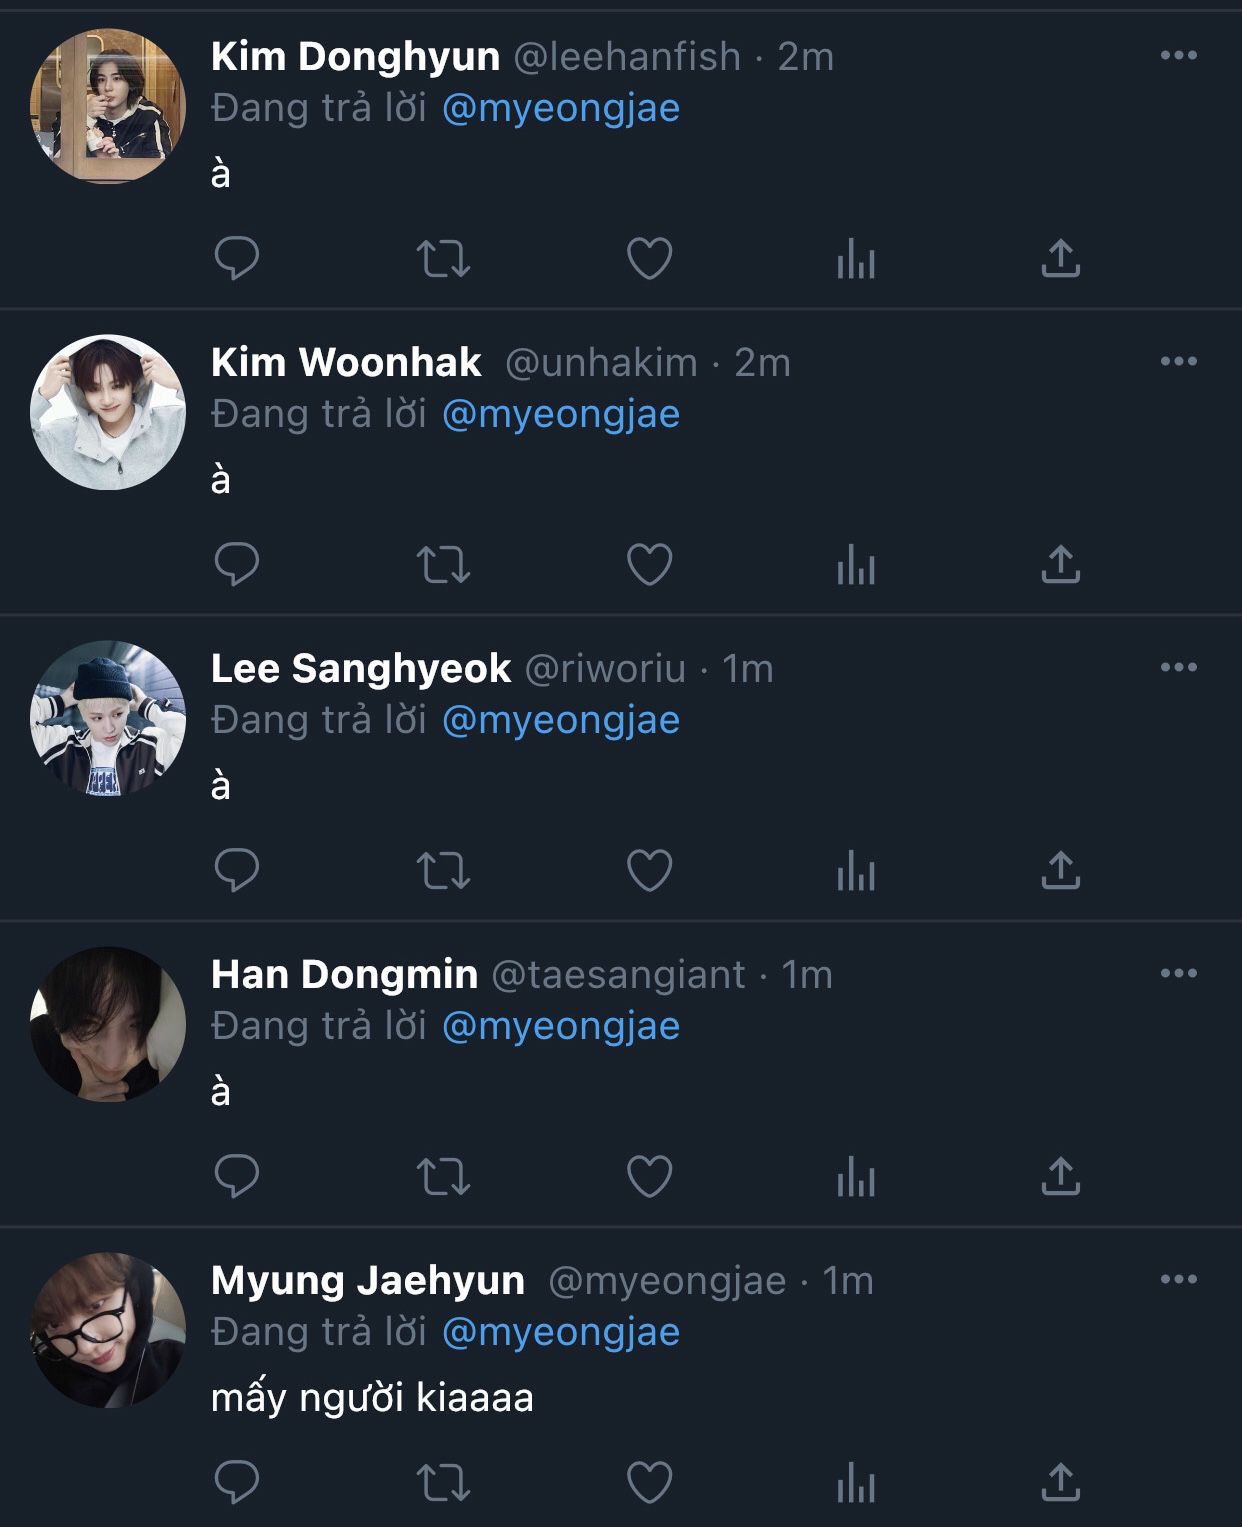Reply to Kim Donghyun's tweet
This screenshot has height=1527, width=1242.
(237, 258)
